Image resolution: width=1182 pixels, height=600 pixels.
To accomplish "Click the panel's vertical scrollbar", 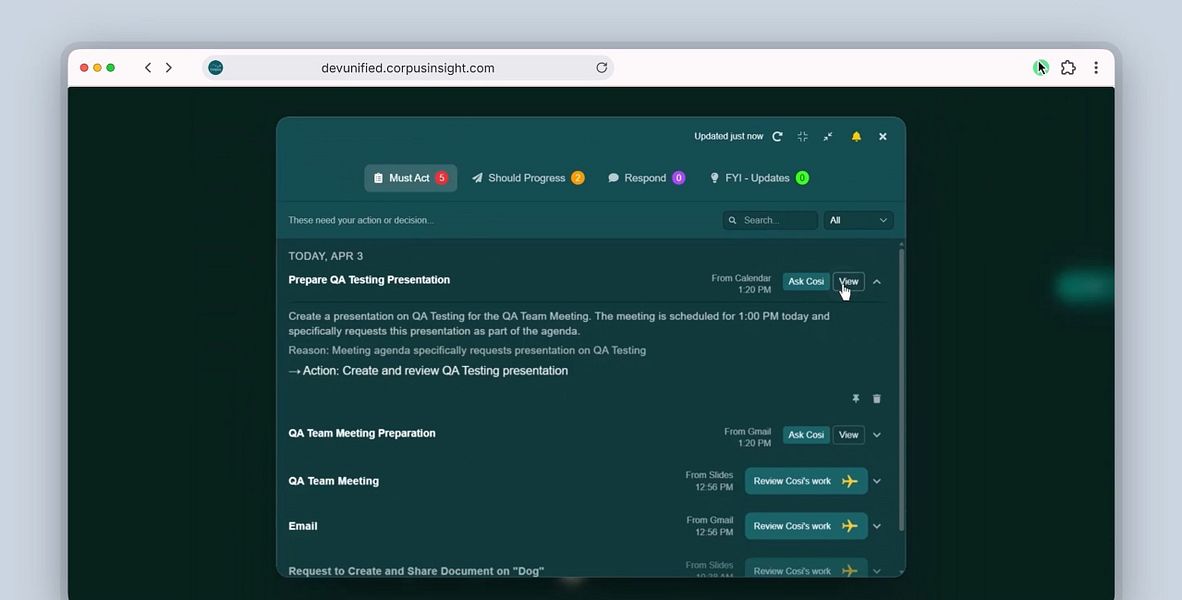I will (x=901, y=388).
